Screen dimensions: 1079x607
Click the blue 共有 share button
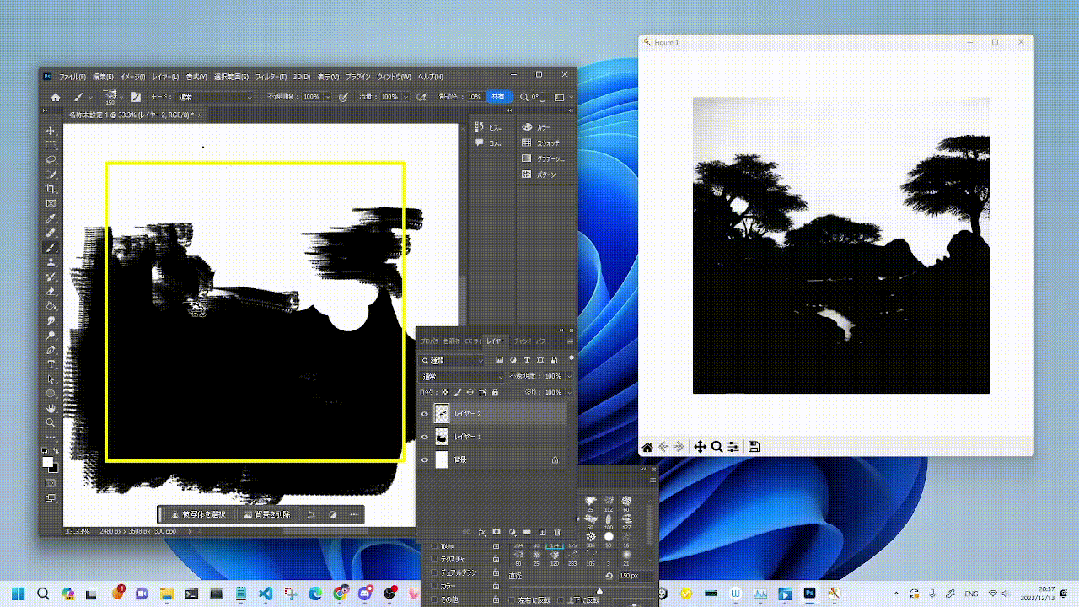(x=498, y=97)
